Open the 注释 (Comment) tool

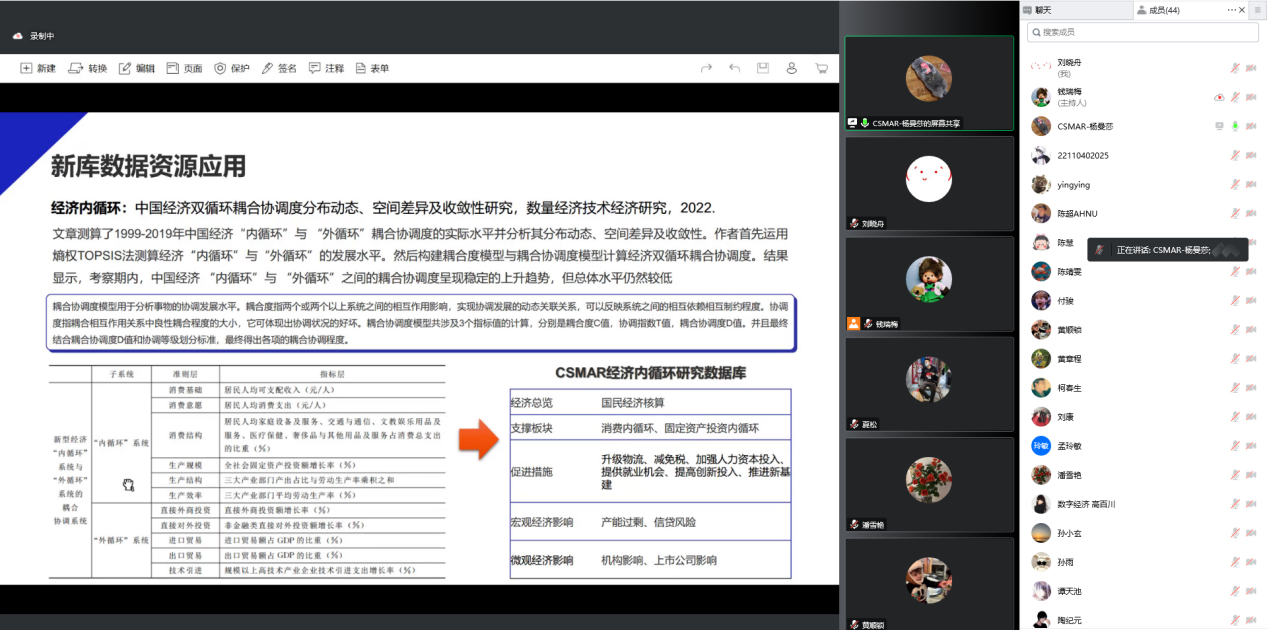pyautogui.click(x=326, y=68)
